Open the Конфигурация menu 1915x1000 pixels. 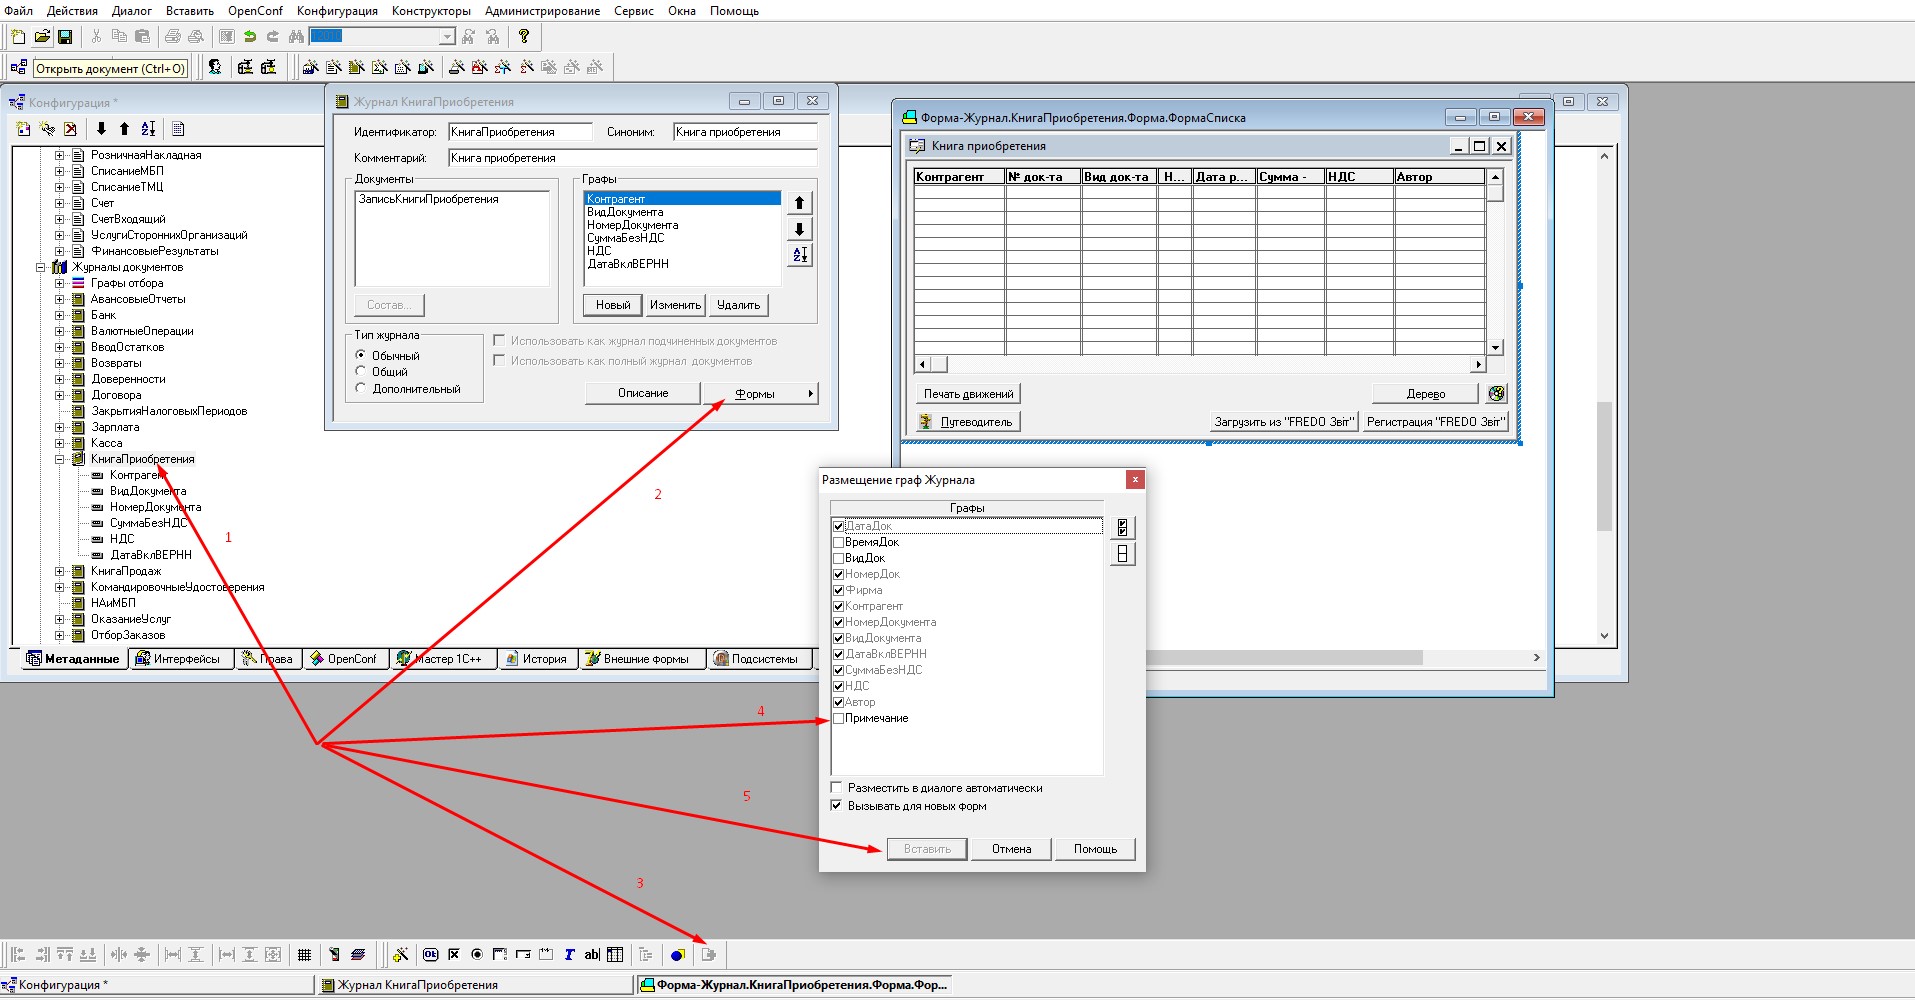[x=337, y=11]
